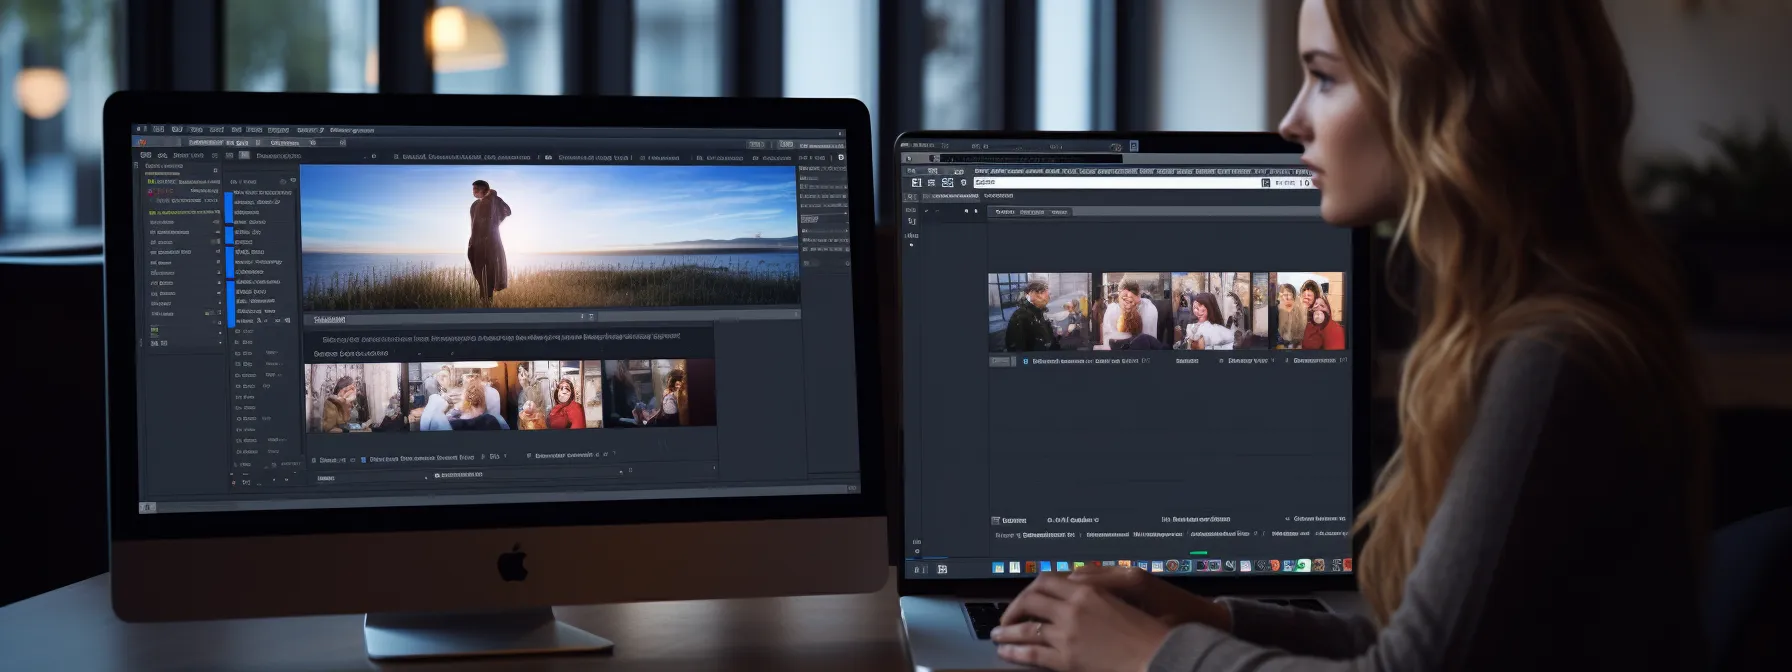Click the label bar directly below the sunset preview
Image resolution: width=1792 pixels, height=672 pixels.
[x=330, y=320]
